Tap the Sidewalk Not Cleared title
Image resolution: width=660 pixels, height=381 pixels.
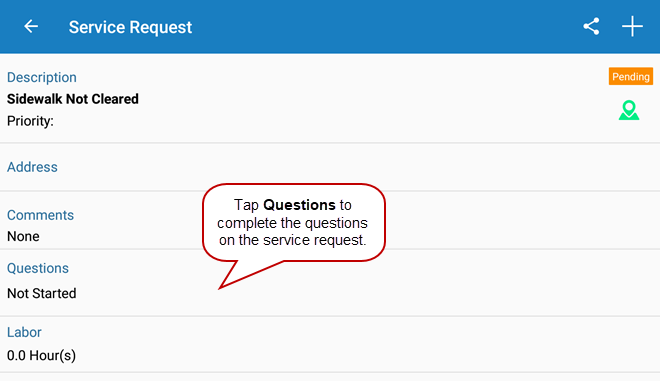73,99
